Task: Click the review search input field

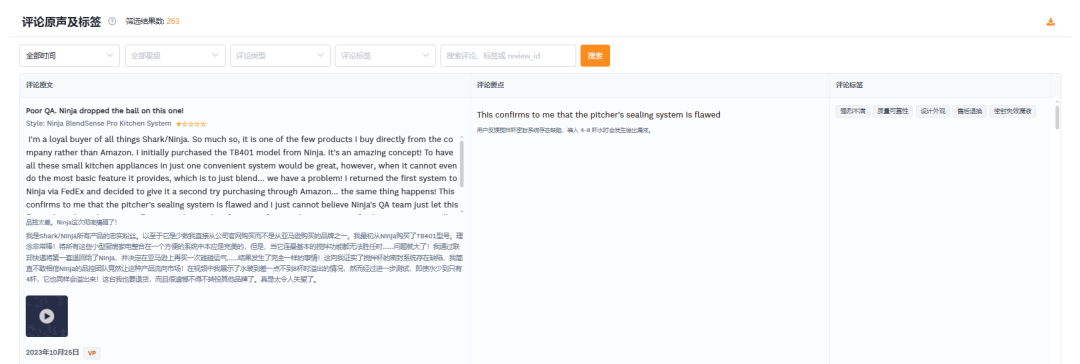Action: point(508,56)
